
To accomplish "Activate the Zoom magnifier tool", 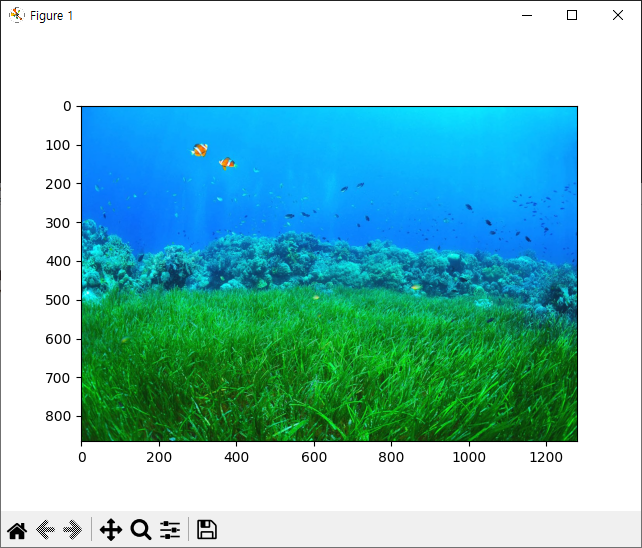I will [x=141, y=530].
